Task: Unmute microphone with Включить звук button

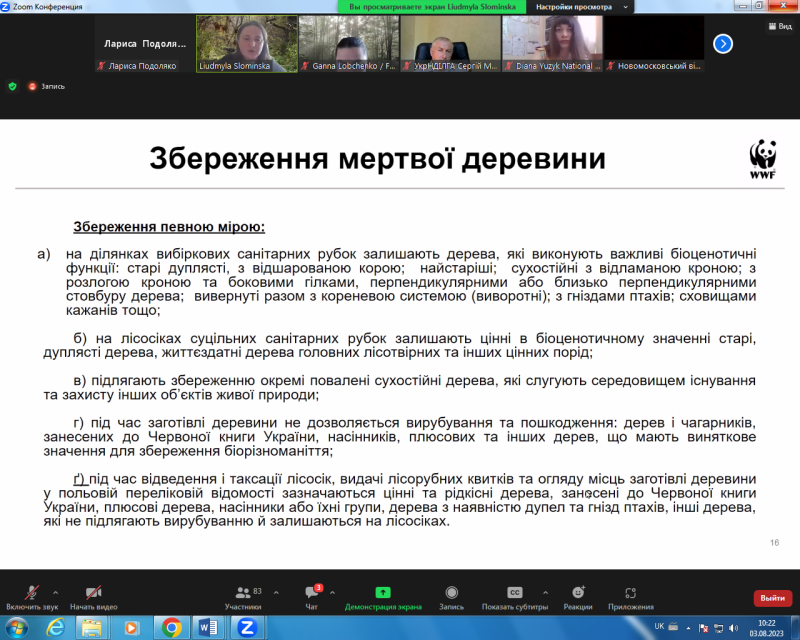Action: [x=31, y=593]
